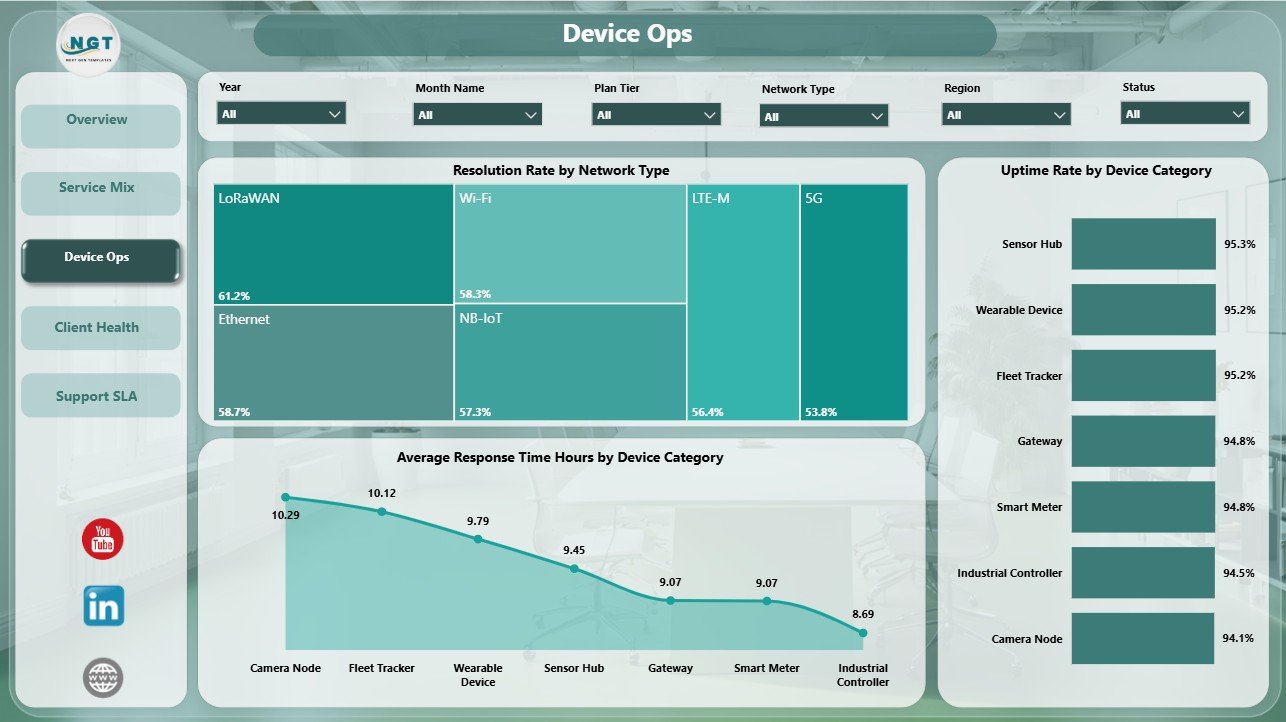Image resolution: width=1286 pixels, height=722 pixels.
Task: Go to the Overview page
Action: [x=101, y=126]
